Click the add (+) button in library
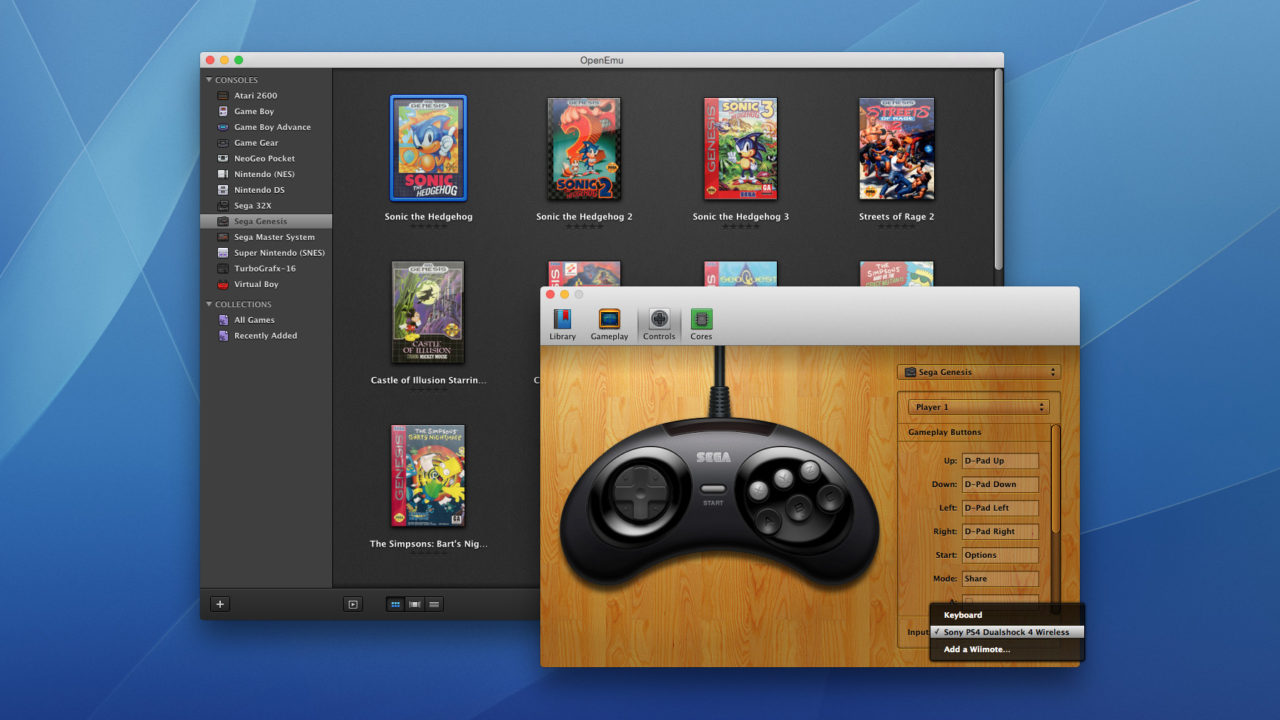This screenshot has width=1280, height=720. coord(221,604)
